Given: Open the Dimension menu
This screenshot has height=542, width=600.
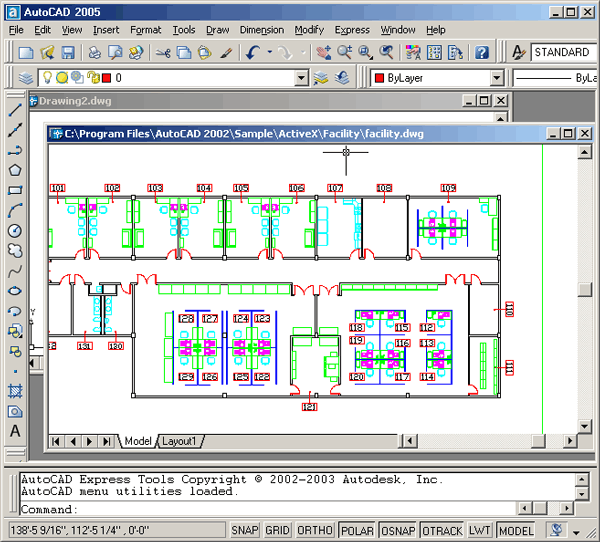Looking at the screenshot, I should (262, 30).
